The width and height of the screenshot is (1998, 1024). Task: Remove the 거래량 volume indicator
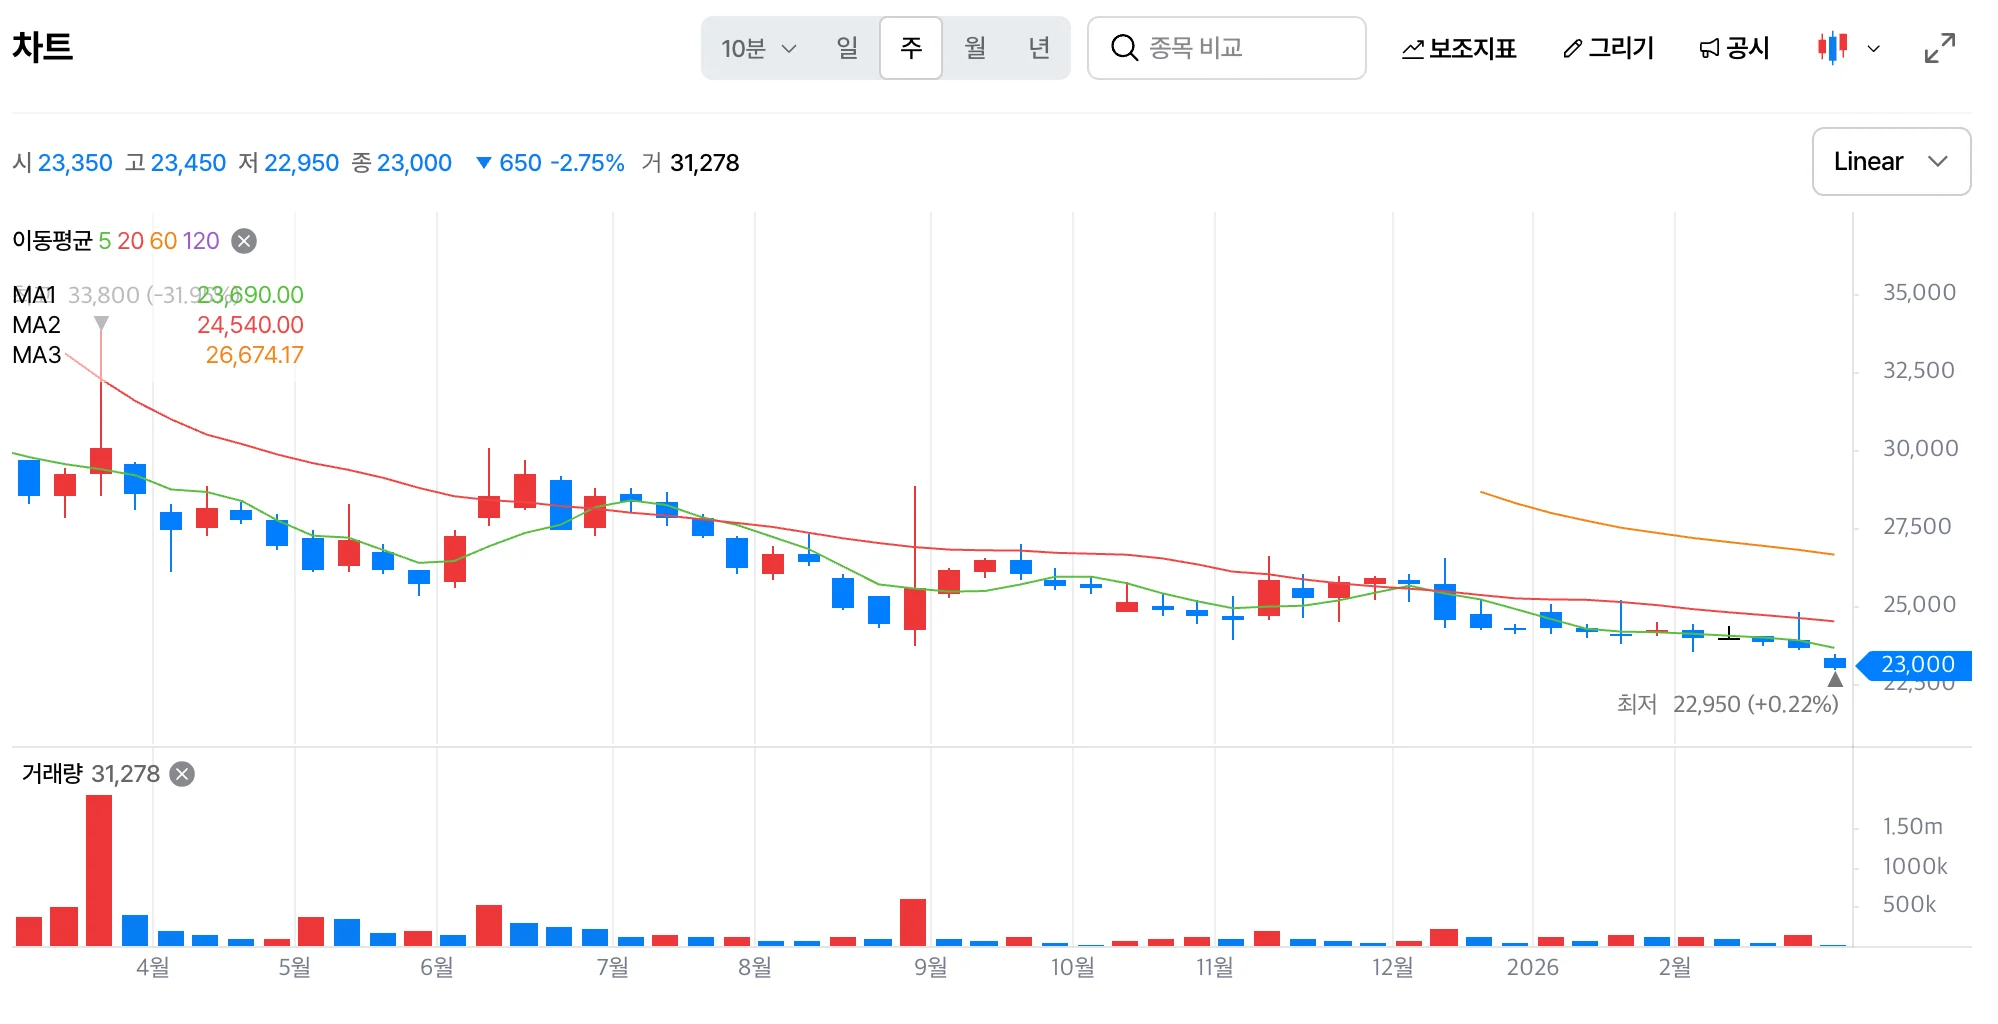pyautogui.click(x=182, y=774)
